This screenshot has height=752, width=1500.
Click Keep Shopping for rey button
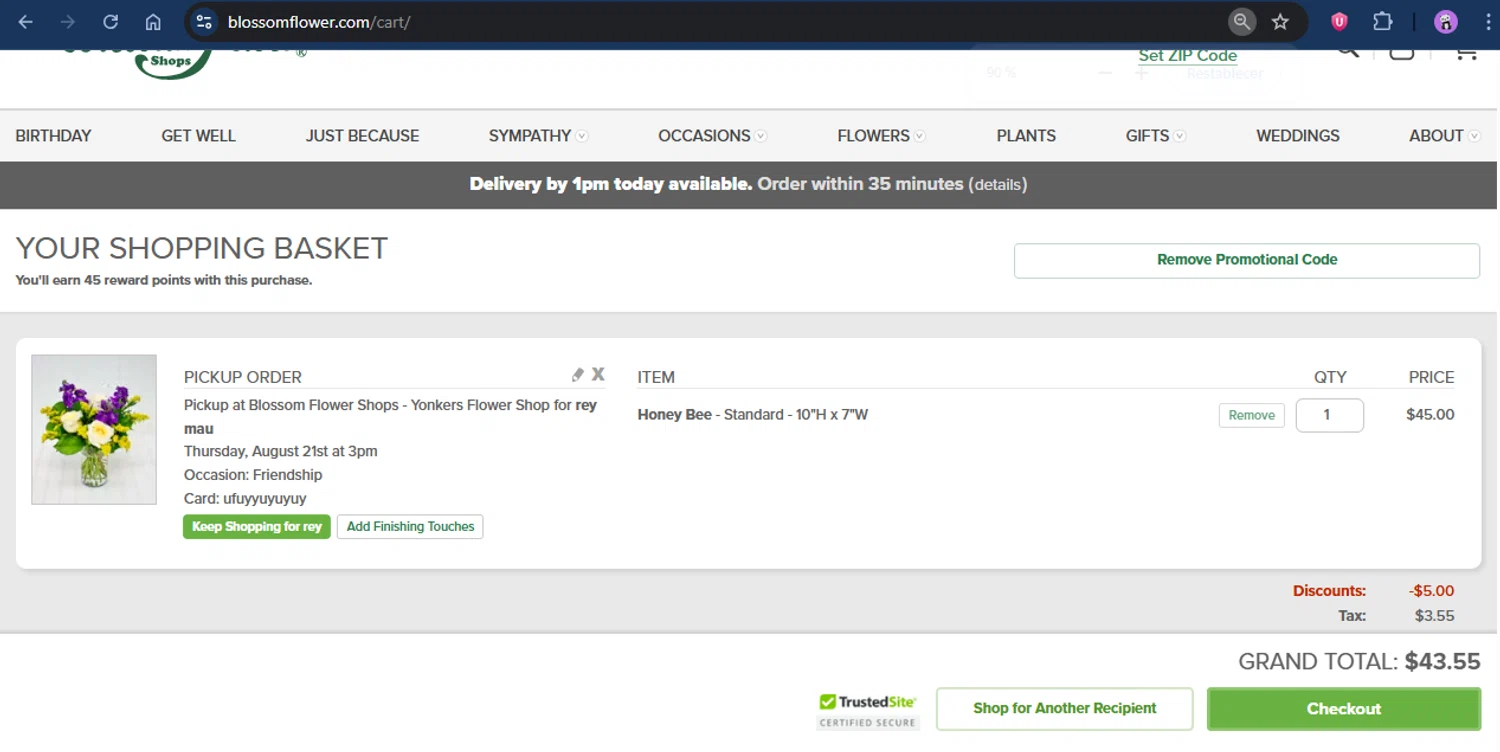256,527
